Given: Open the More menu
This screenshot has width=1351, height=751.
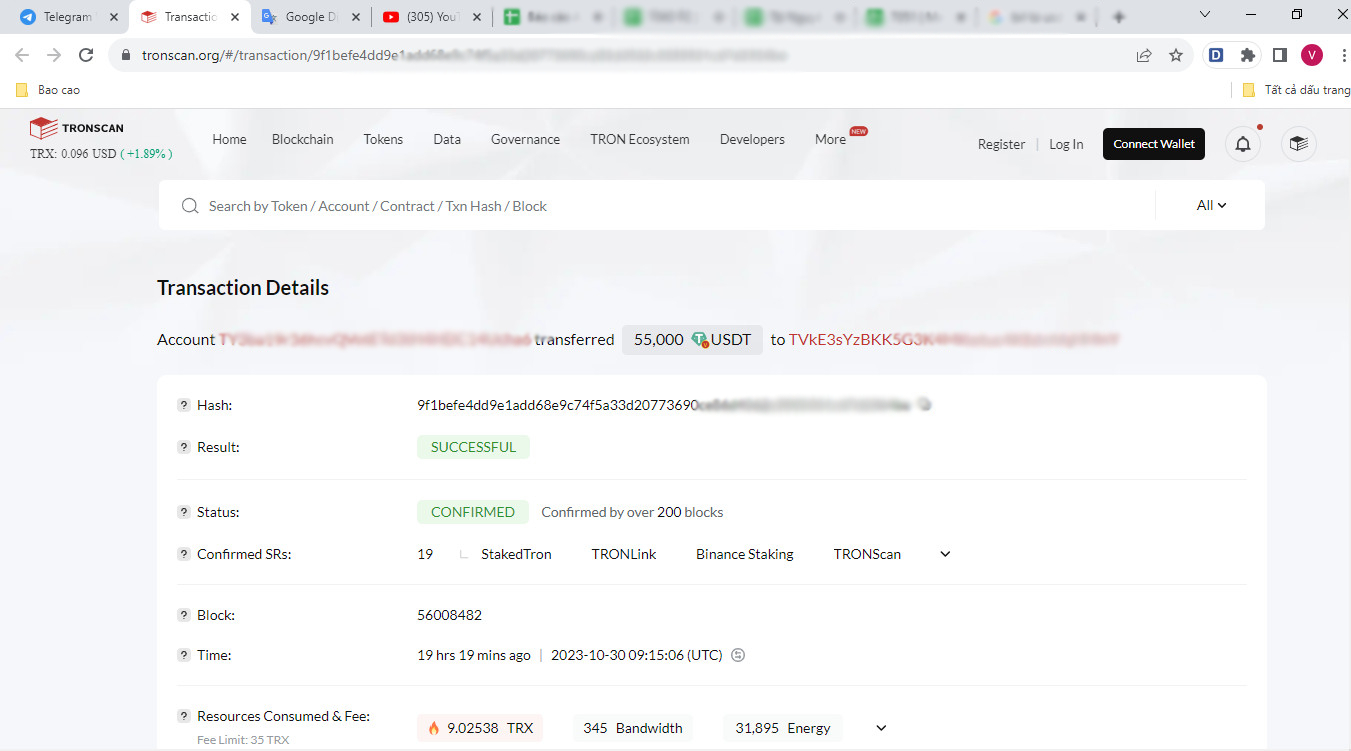Looking at the screenshot, I should pos(830,139).
